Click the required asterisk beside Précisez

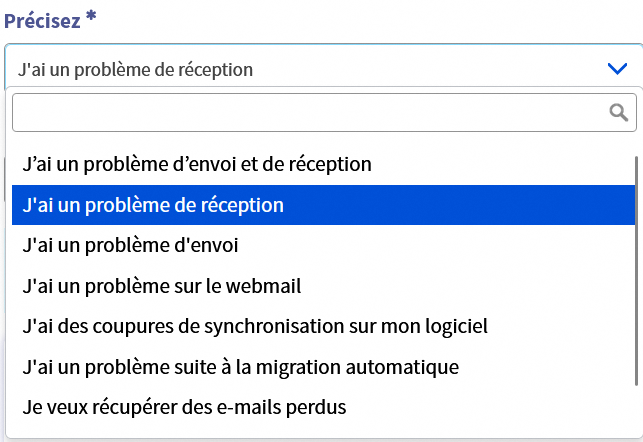[x=91, y=19]
